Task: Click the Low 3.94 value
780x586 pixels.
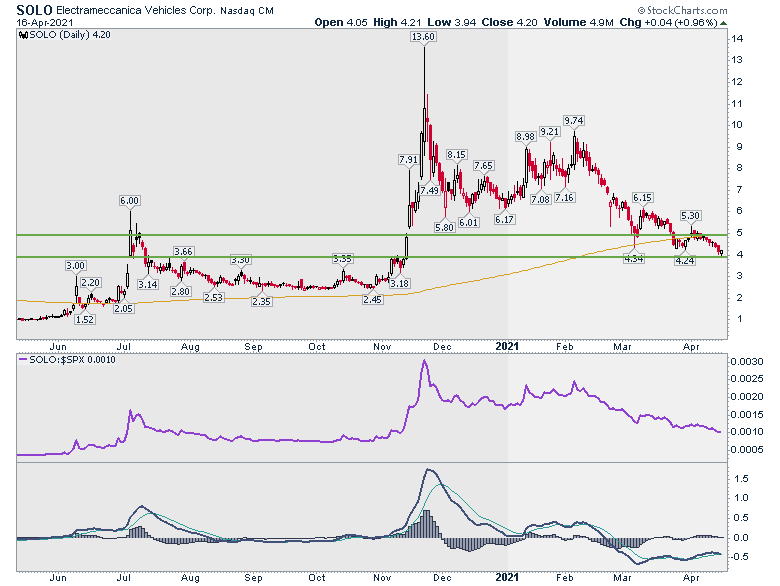Action: point(452,22)
